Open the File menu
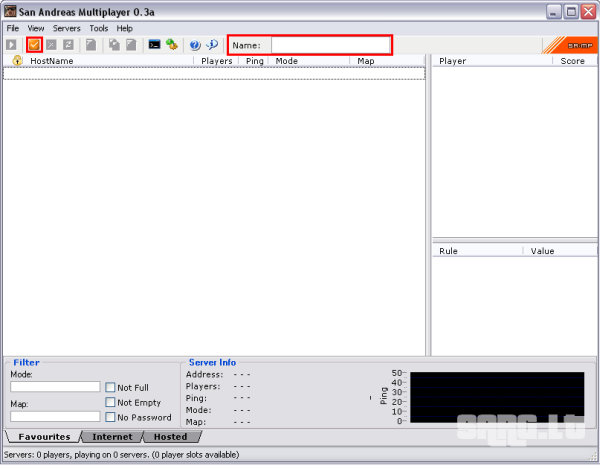600x465 pixels. pyautogui.click(x=13, y=28)
